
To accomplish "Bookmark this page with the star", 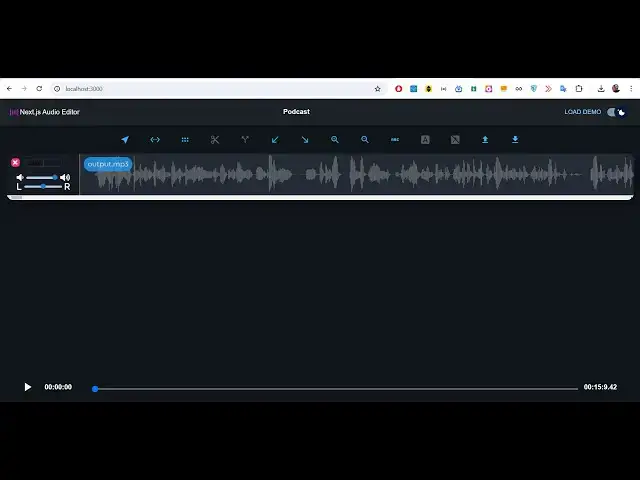I will 378,89.
